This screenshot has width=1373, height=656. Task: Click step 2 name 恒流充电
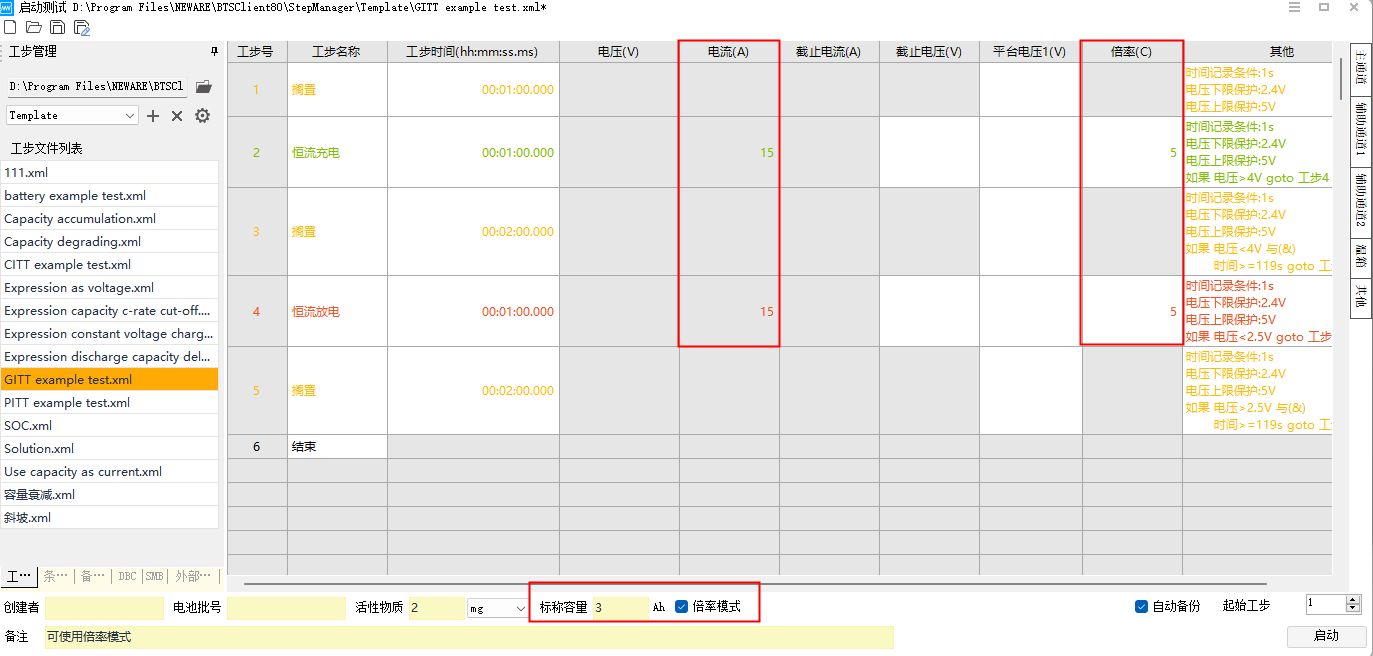(315, 153)
